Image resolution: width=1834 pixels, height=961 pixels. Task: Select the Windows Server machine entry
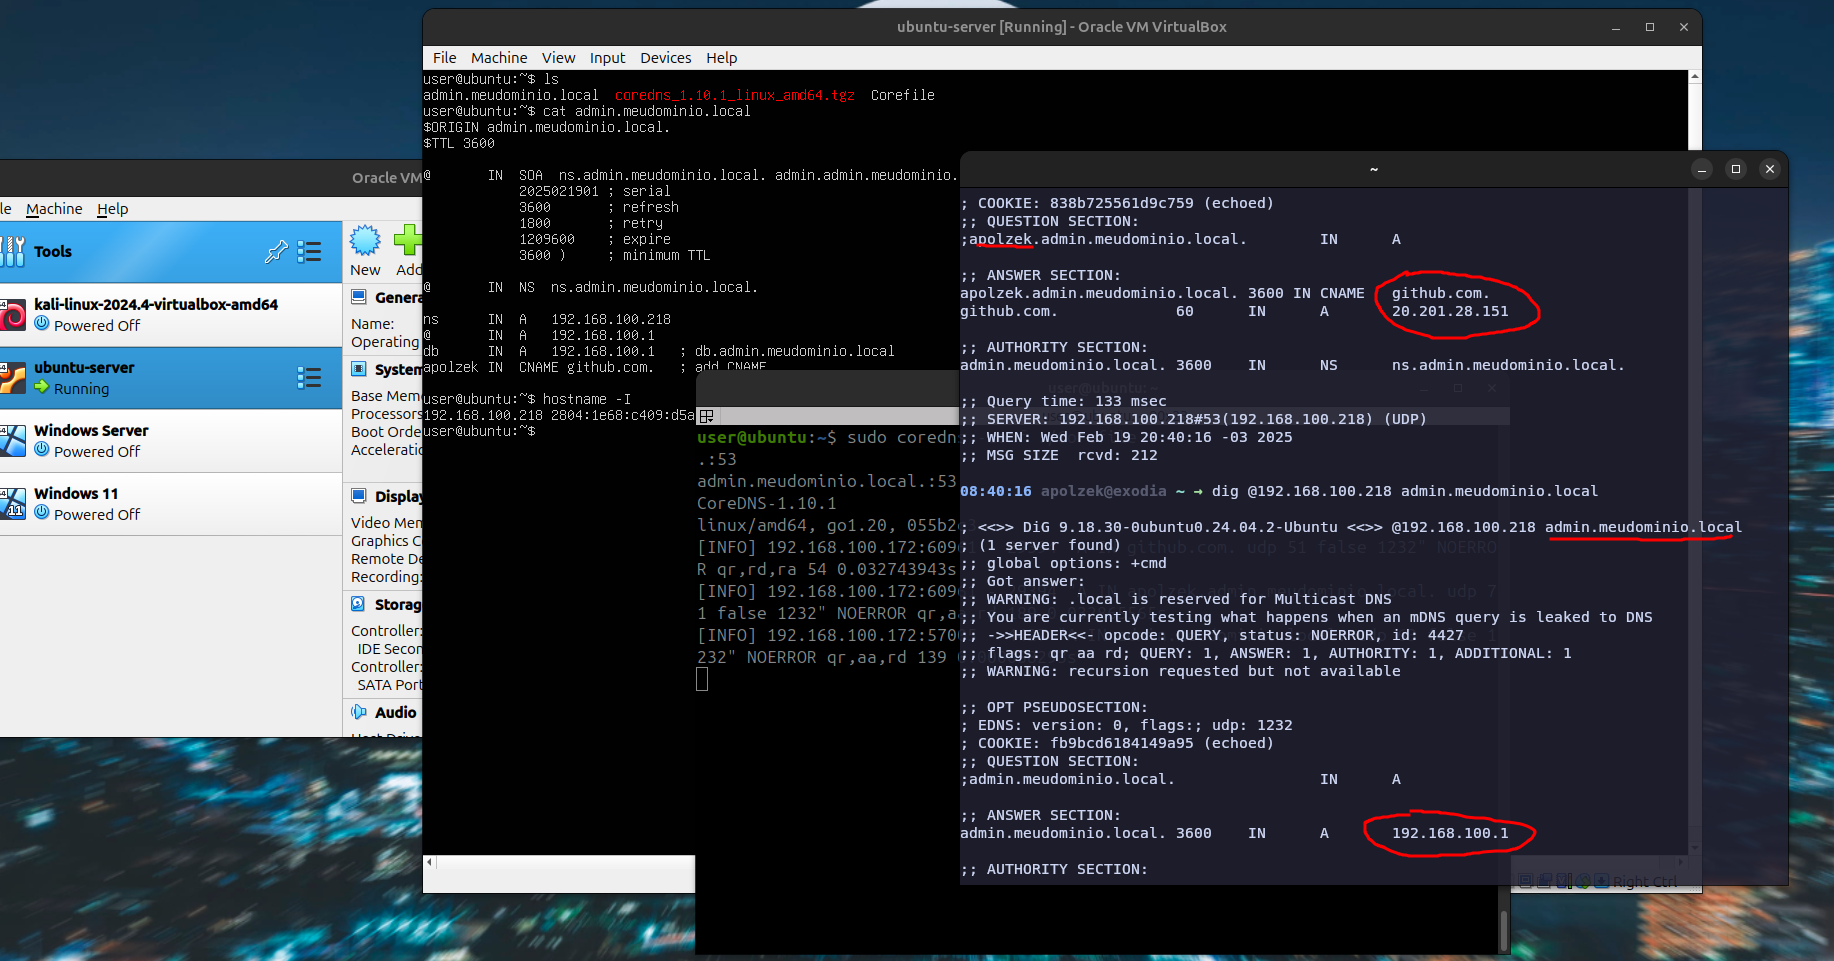point(171,441)
